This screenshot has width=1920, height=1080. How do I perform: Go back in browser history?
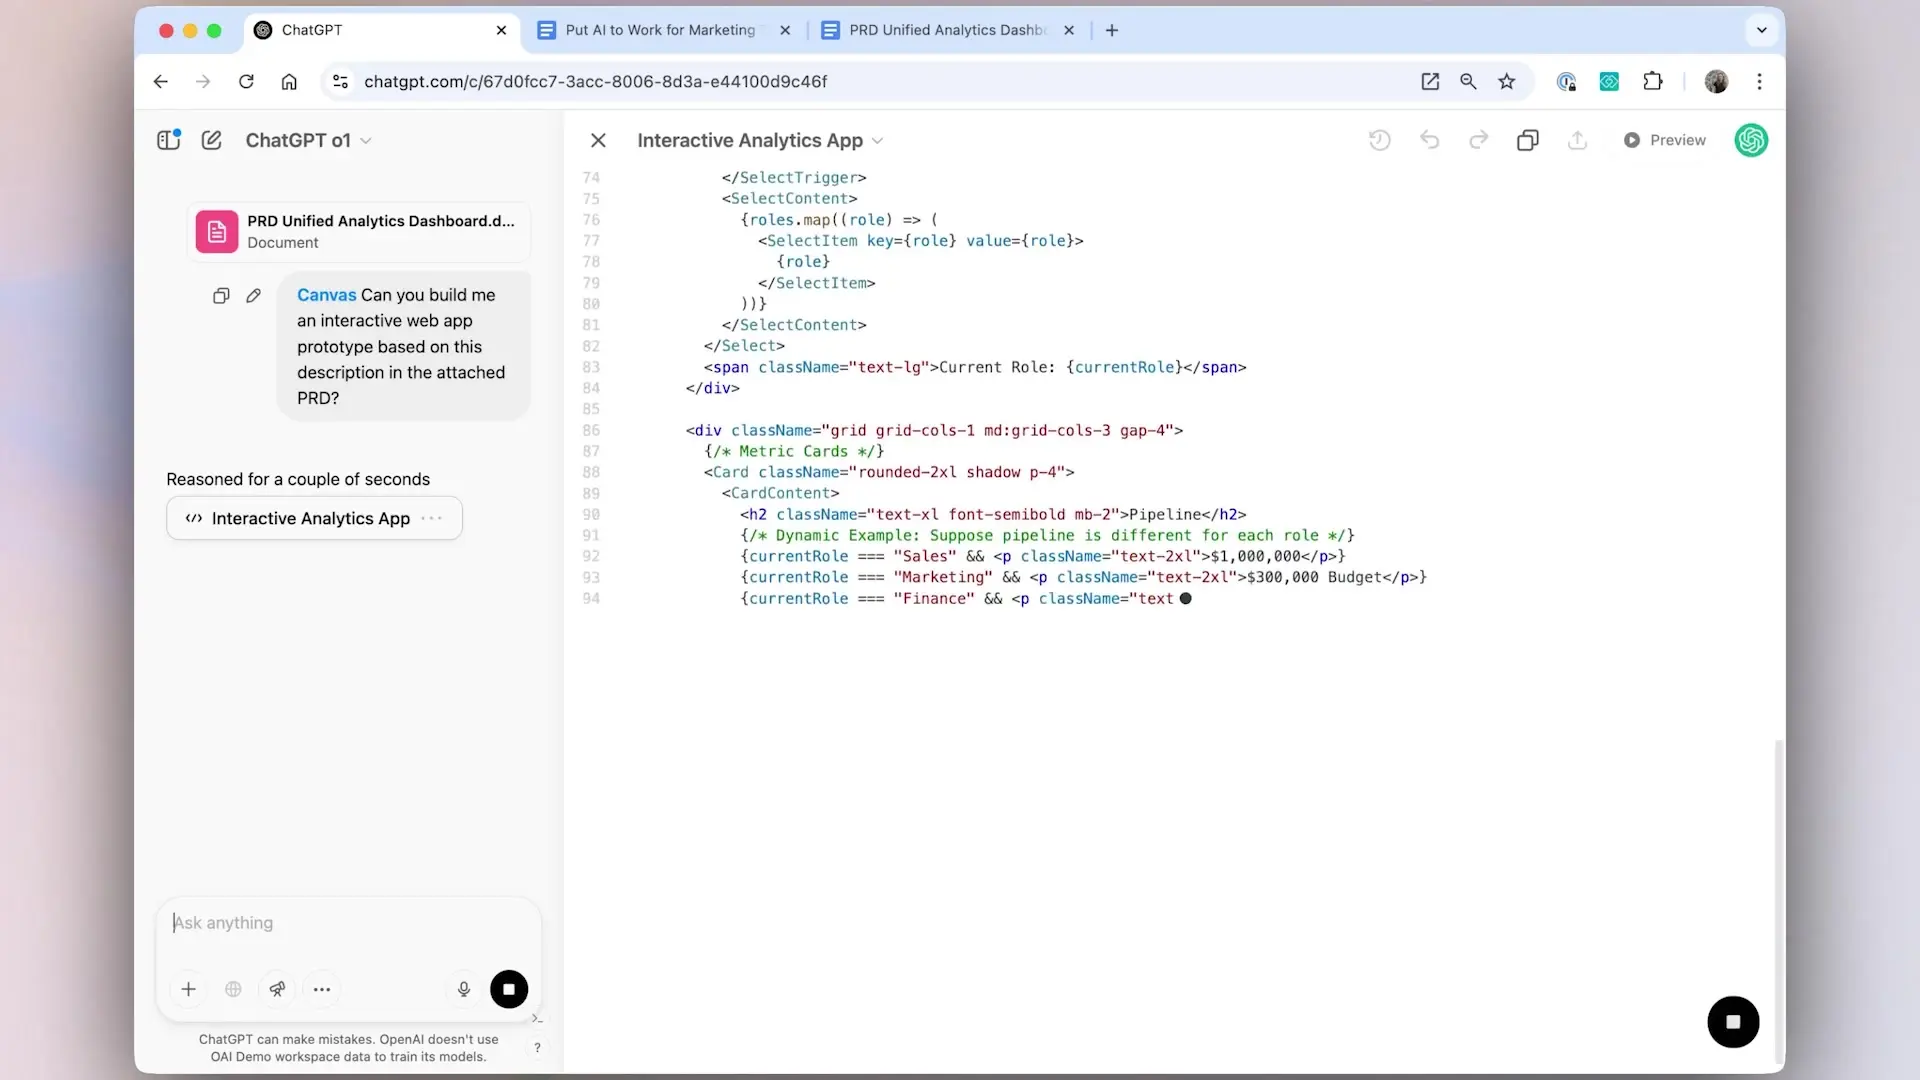coord(161,82)
